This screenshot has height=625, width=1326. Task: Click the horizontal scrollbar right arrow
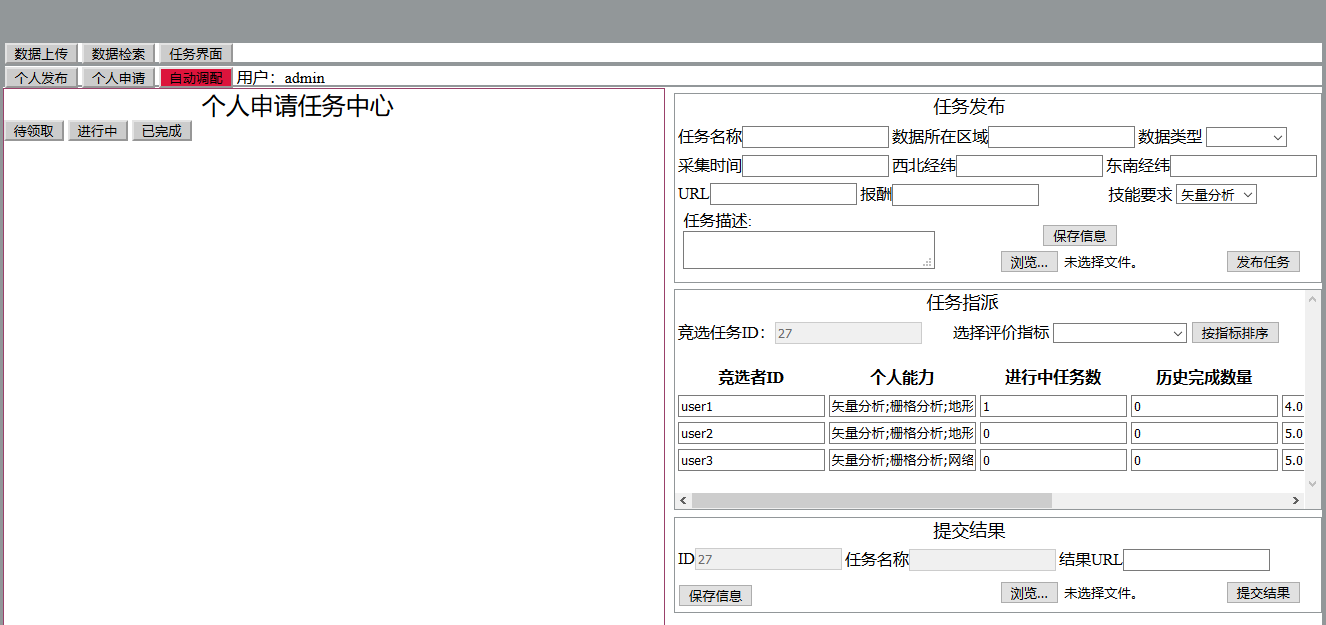coord(1296,500)
